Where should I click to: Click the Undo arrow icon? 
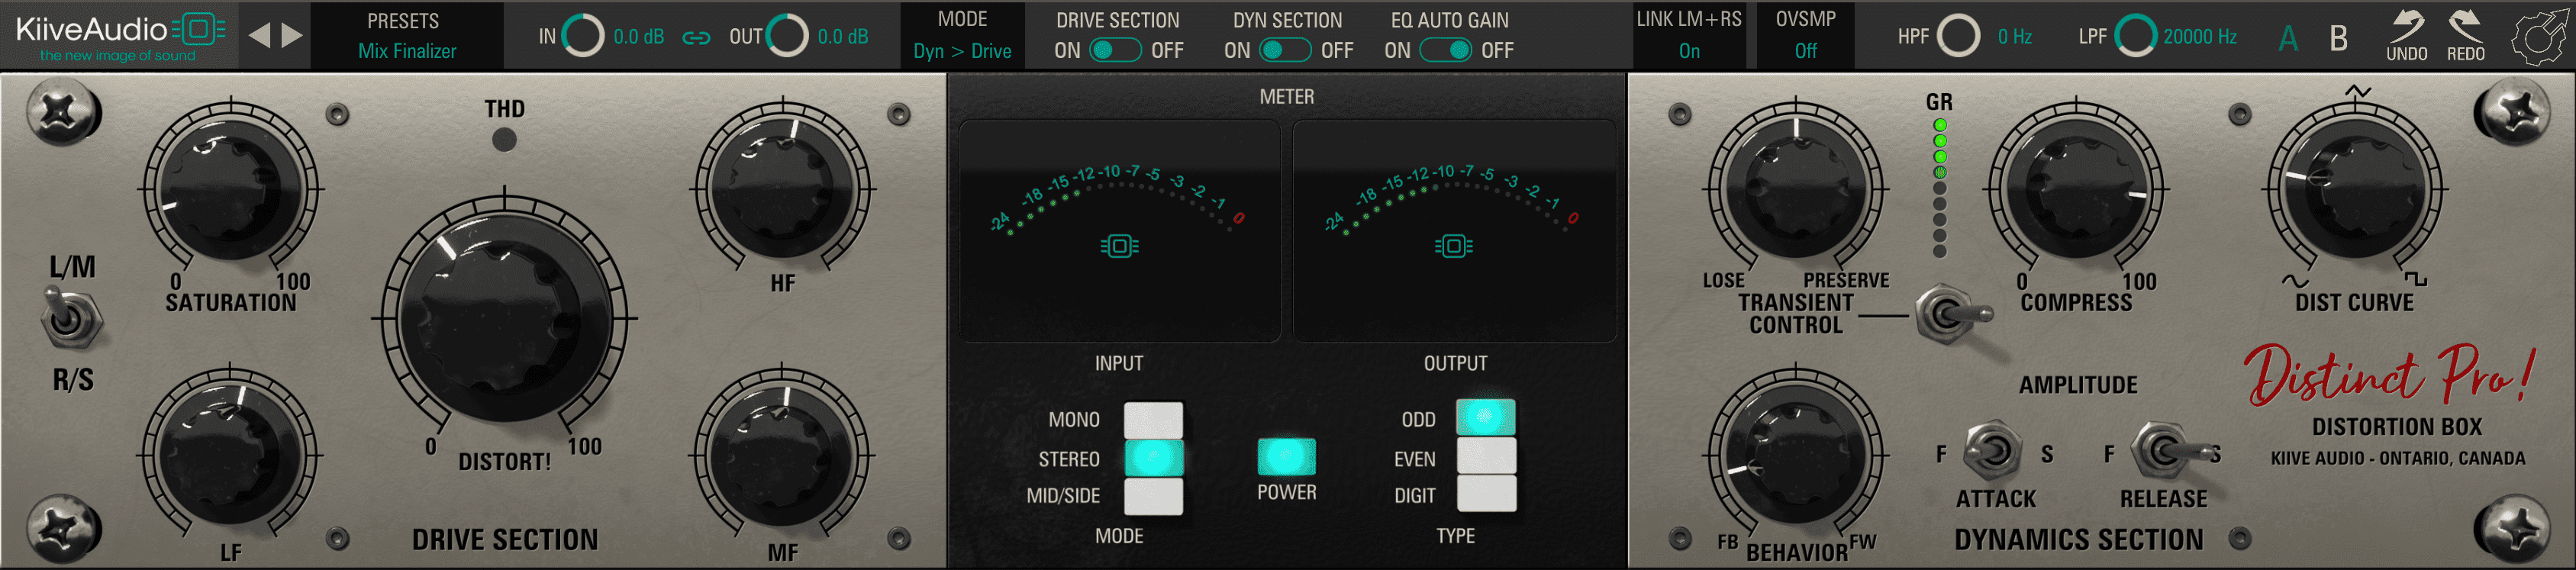coord(2406,36)
